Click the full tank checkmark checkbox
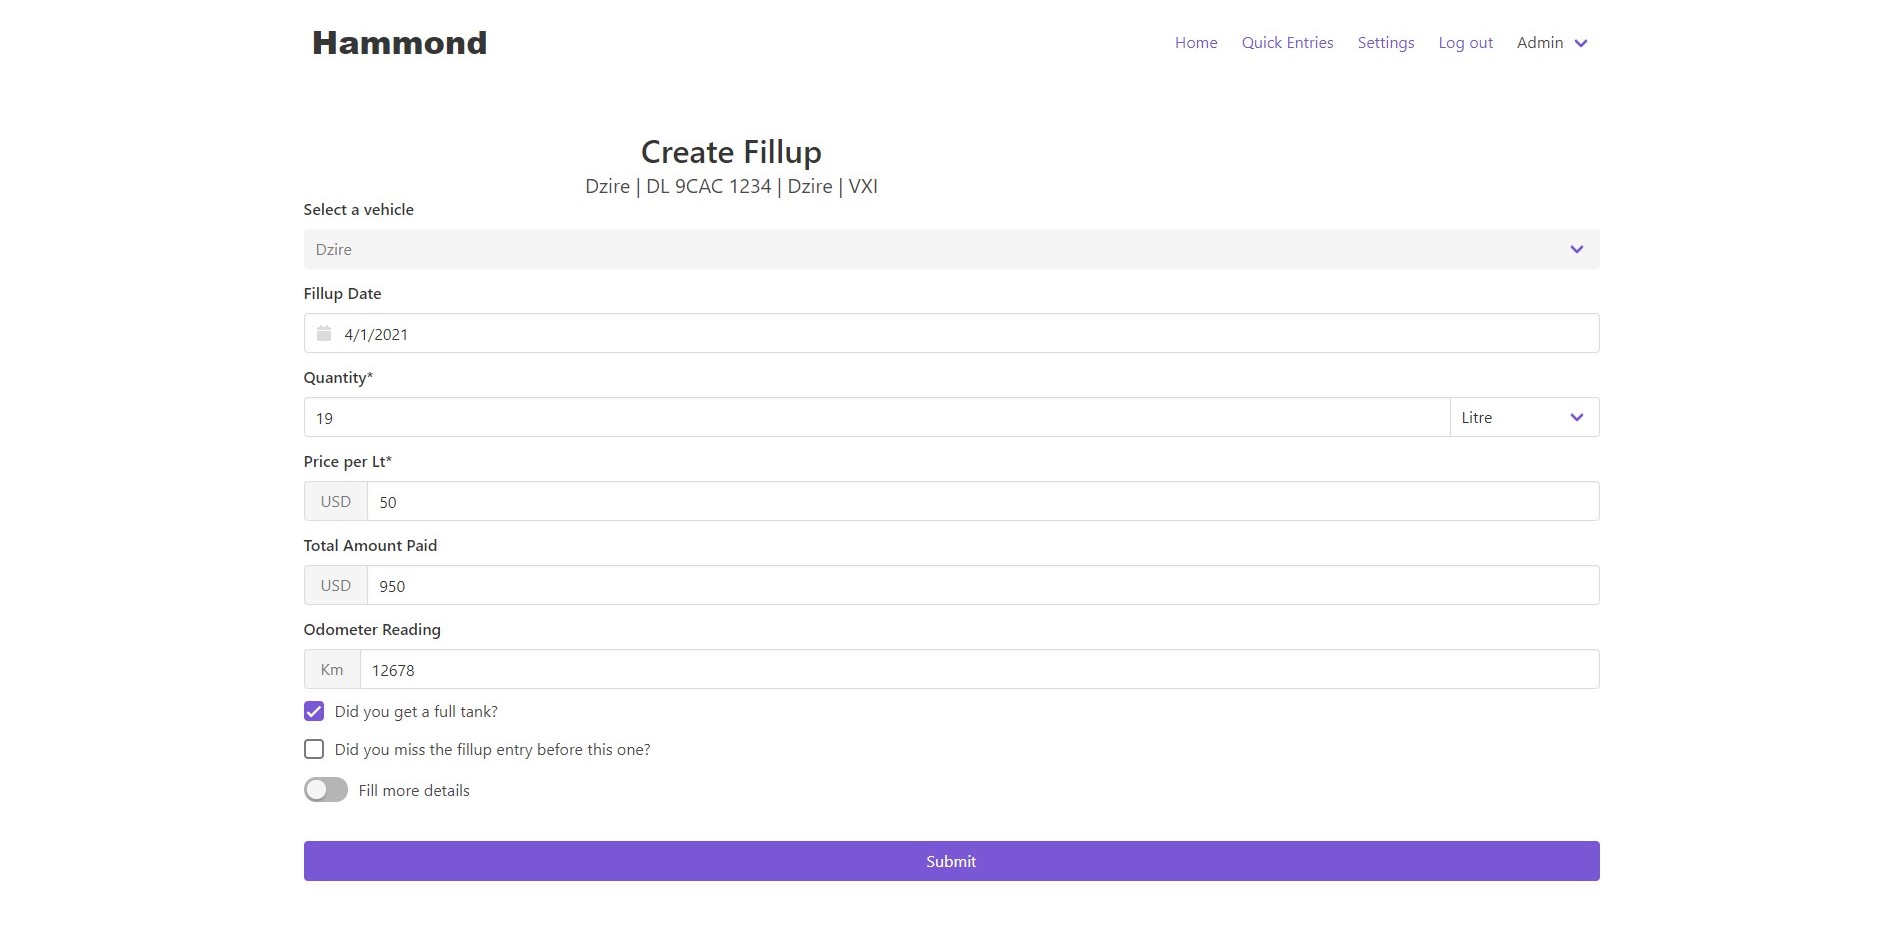Viewport: 1900px width, 932px height. click(x=313, y=710)
